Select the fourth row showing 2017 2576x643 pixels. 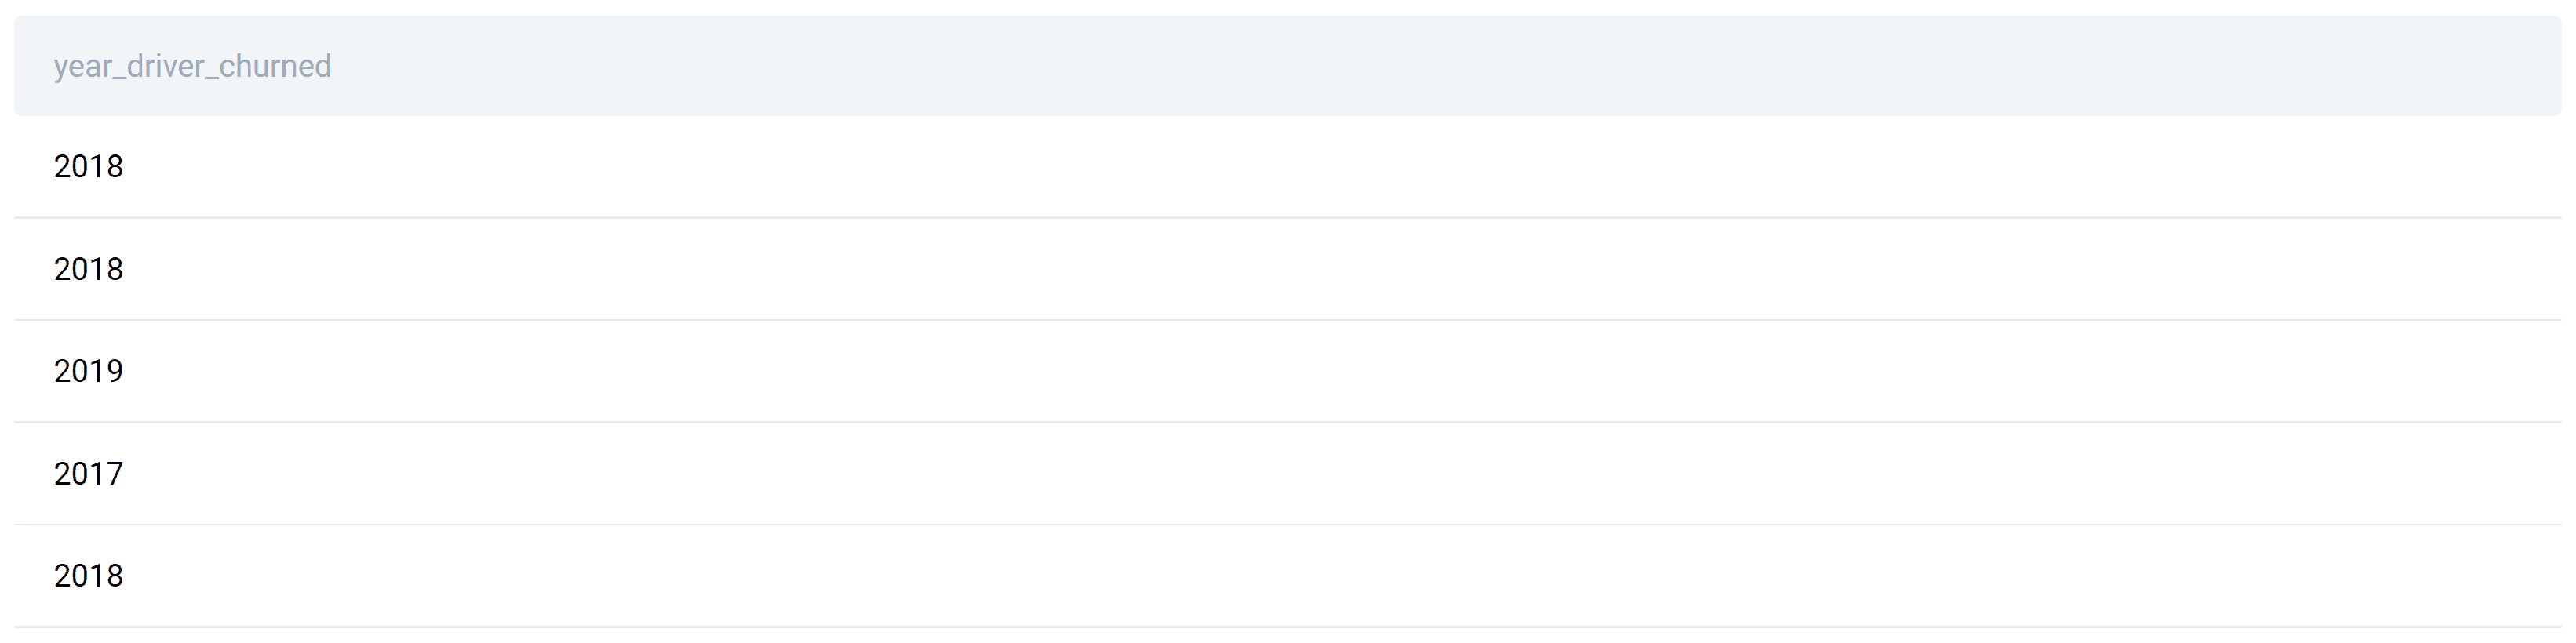click(x=88, y=473)
